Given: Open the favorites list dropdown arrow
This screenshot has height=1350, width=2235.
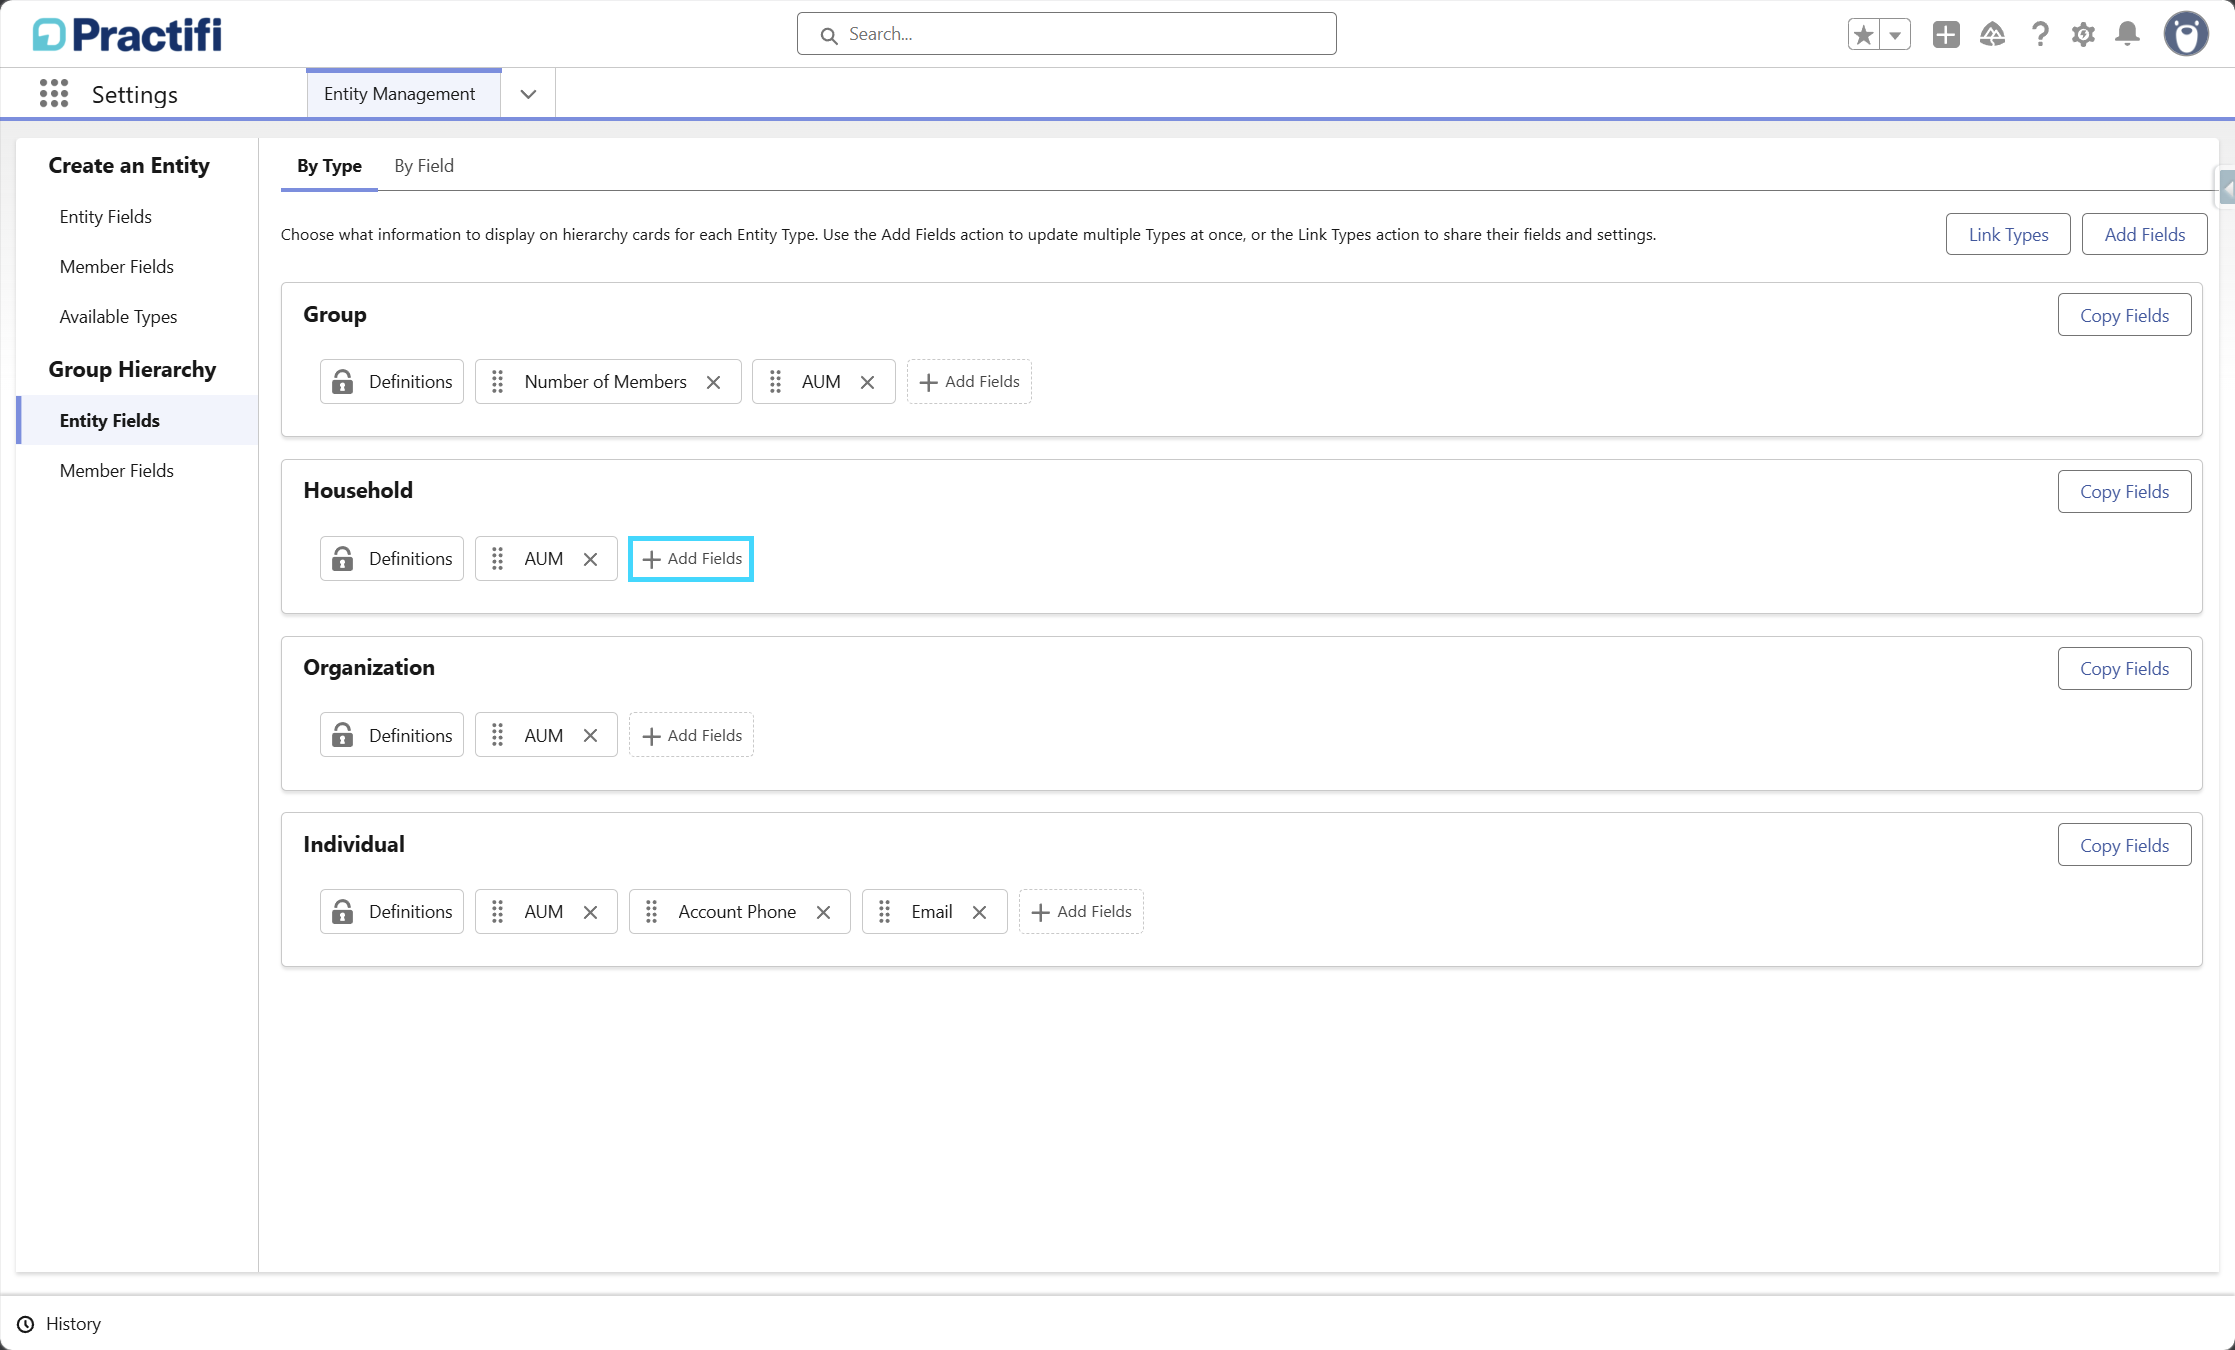Looking at the screenshot, I should click(x=1895, y=35).
